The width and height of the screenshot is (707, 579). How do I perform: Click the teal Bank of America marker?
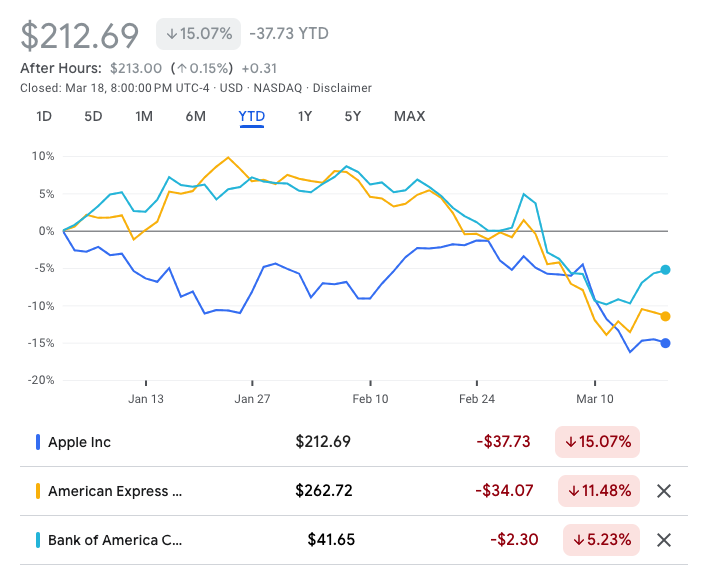click(38, 540)
